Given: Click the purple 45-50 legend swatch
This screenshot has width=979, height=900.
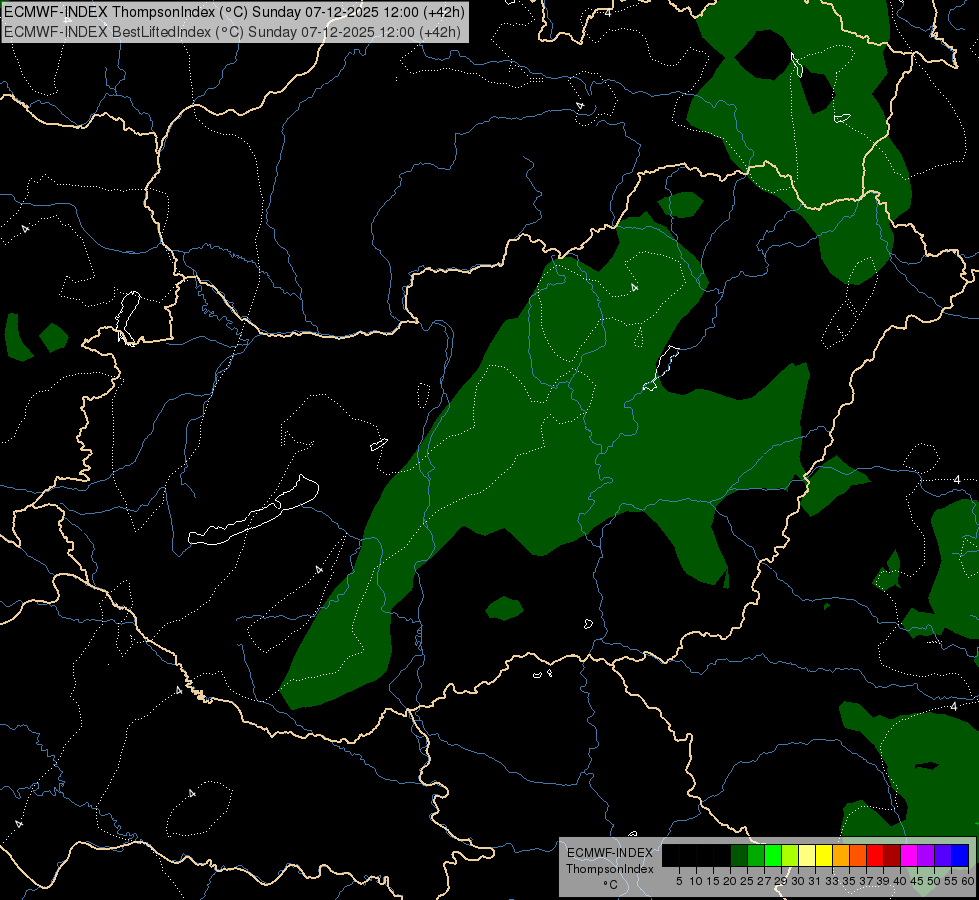Looking at the screenshot, I should point(926,855).
